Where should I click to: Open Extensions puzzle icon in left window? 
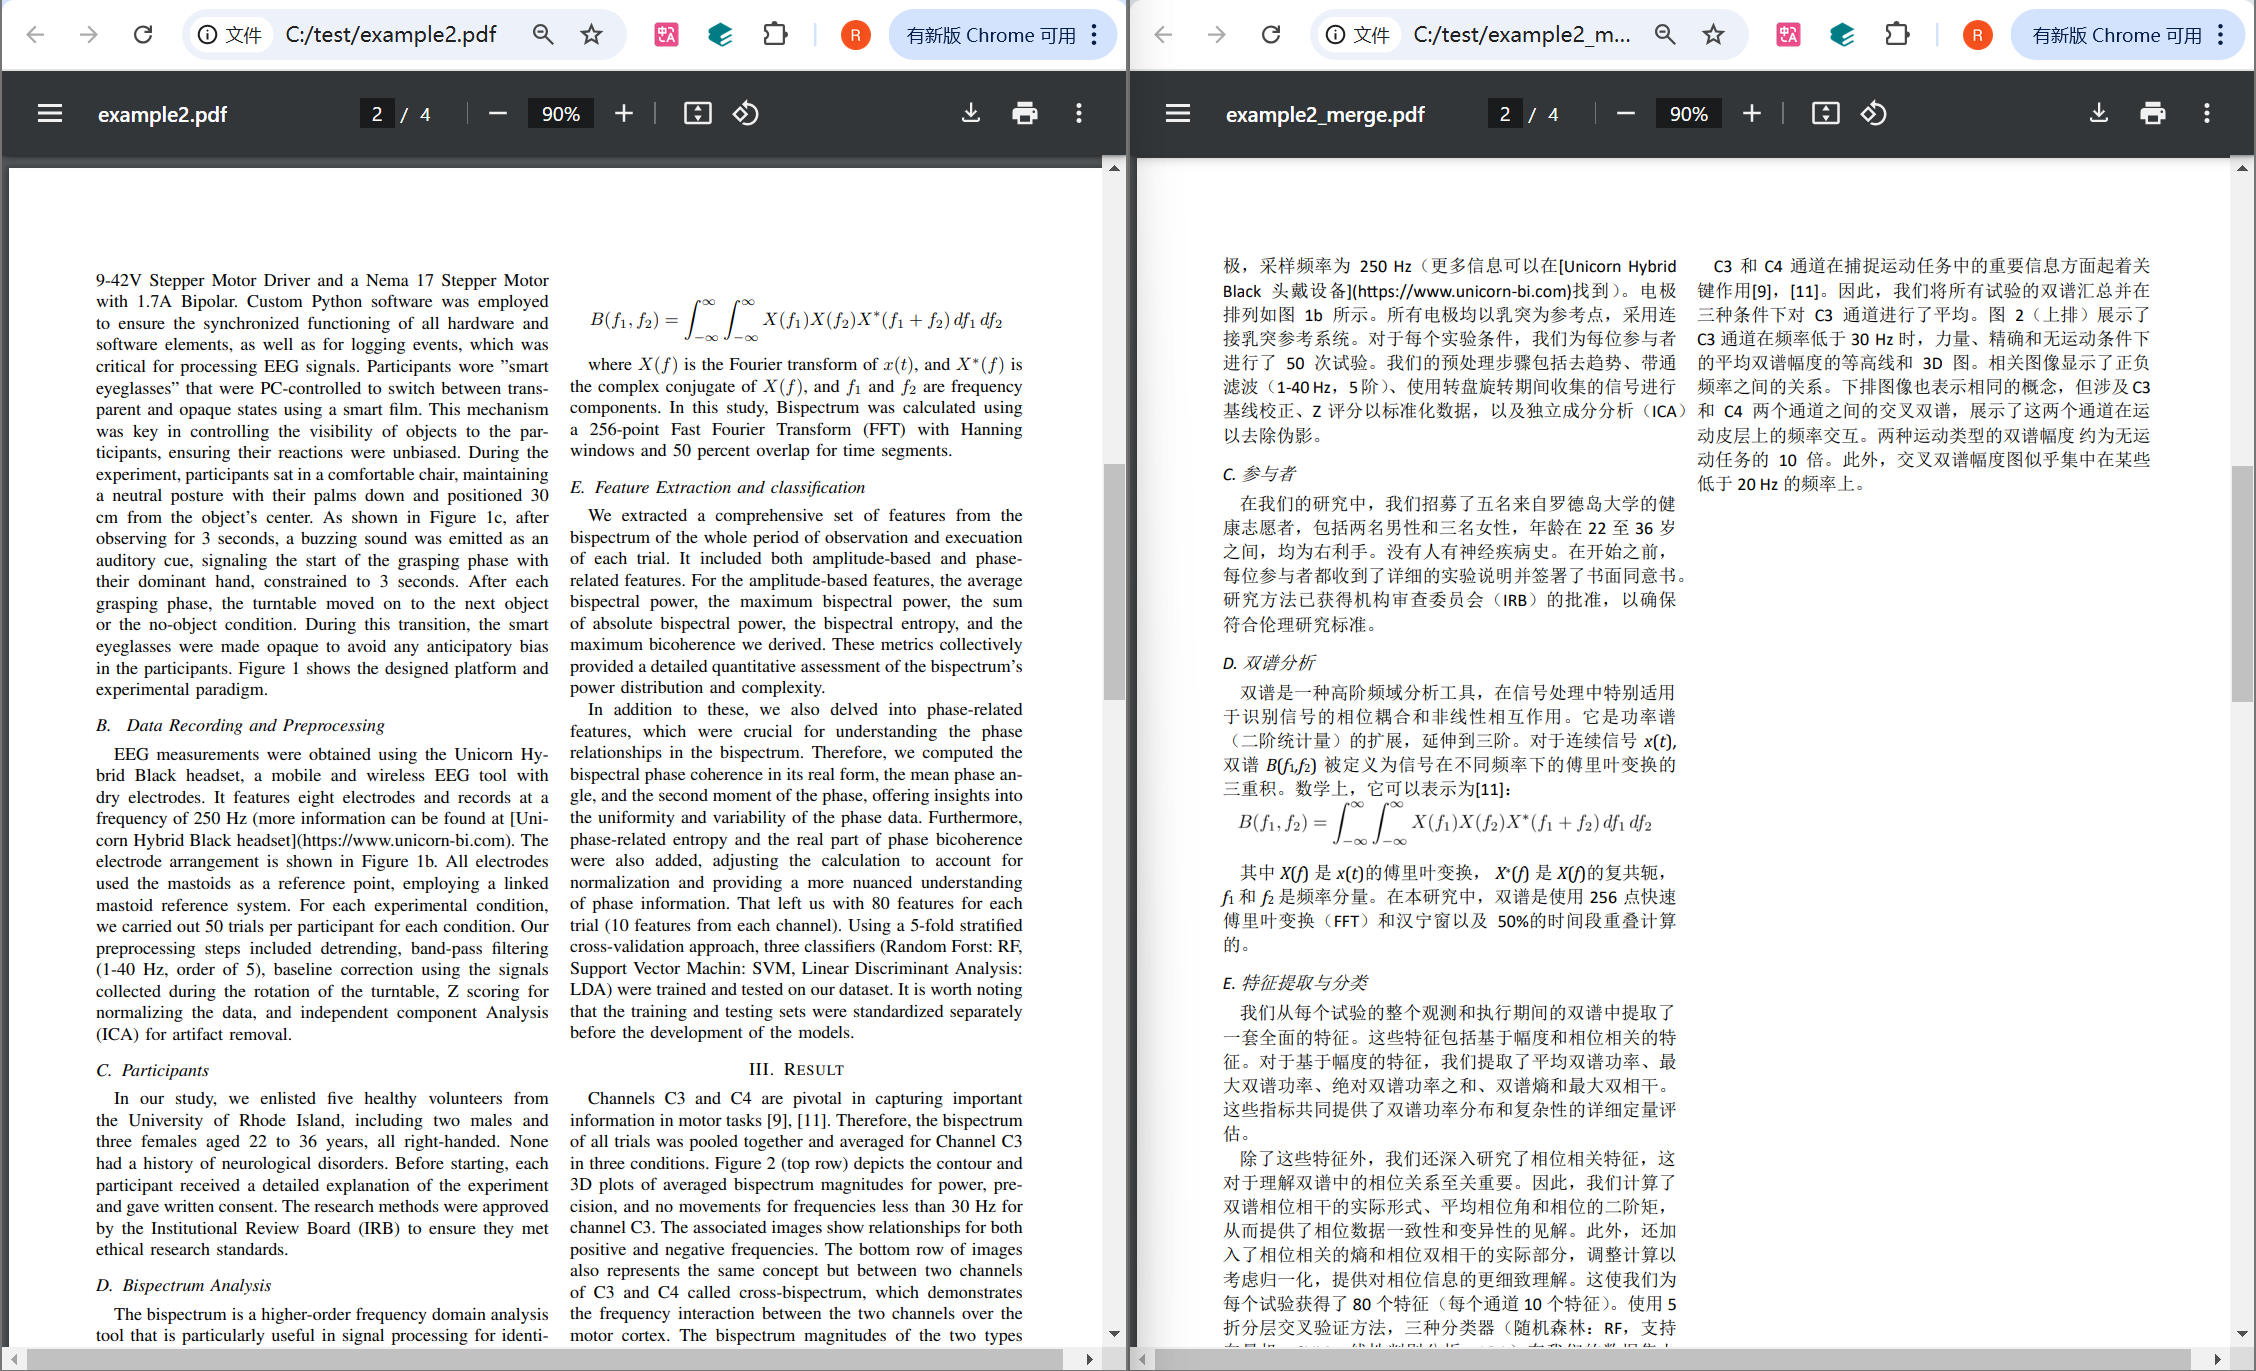click(775, 35)
